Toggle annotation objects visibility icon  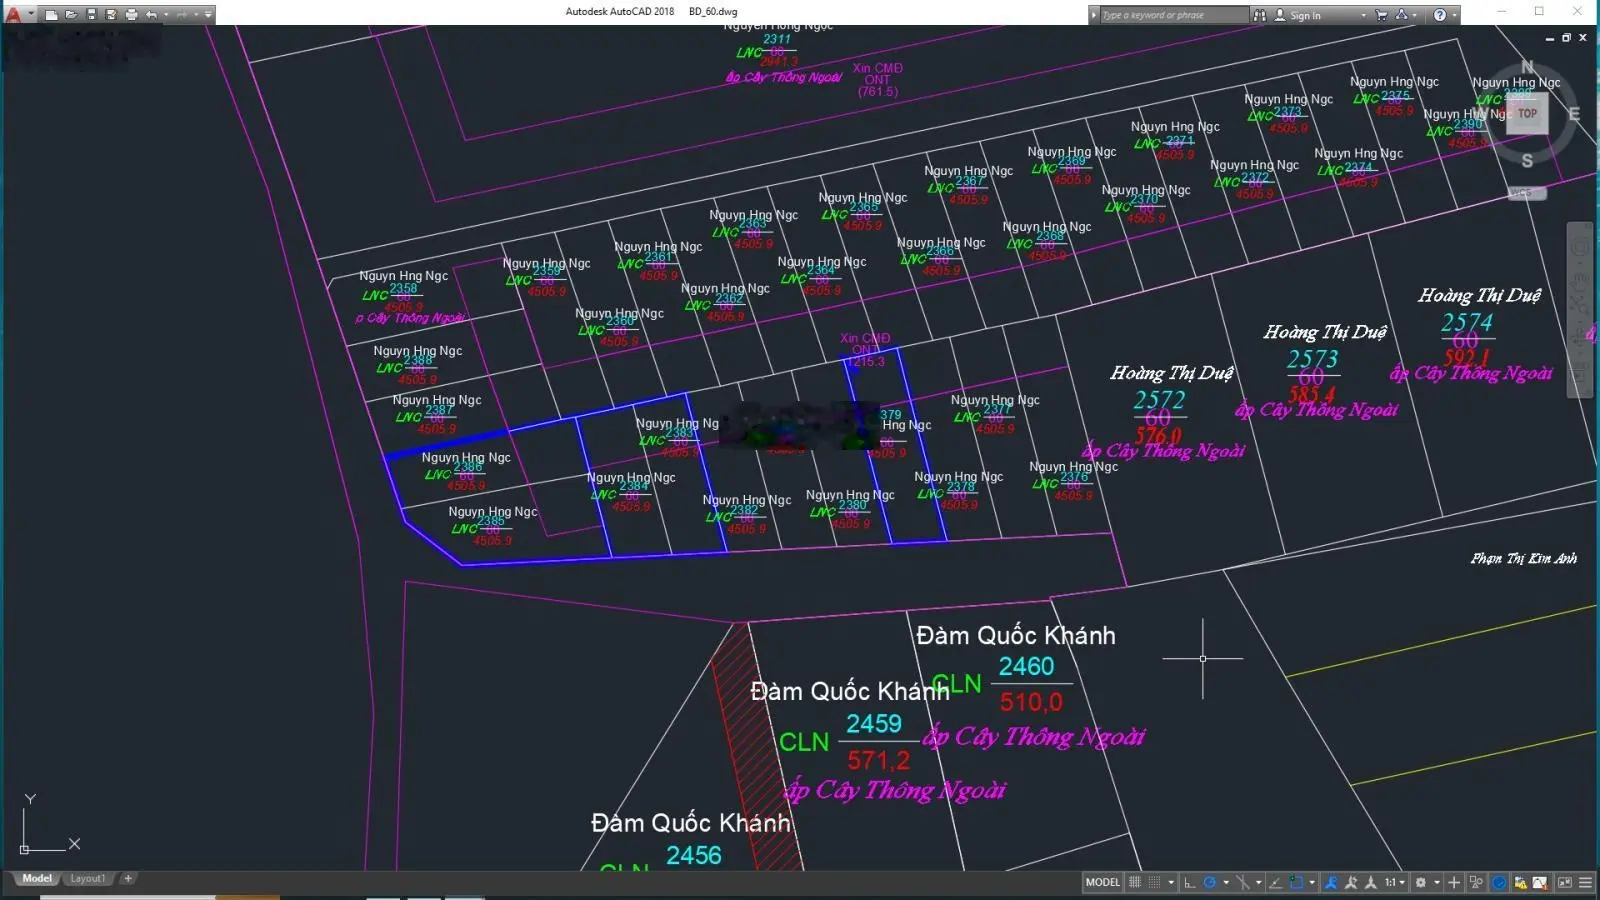pyautogui.click(x=1331, y=882)
